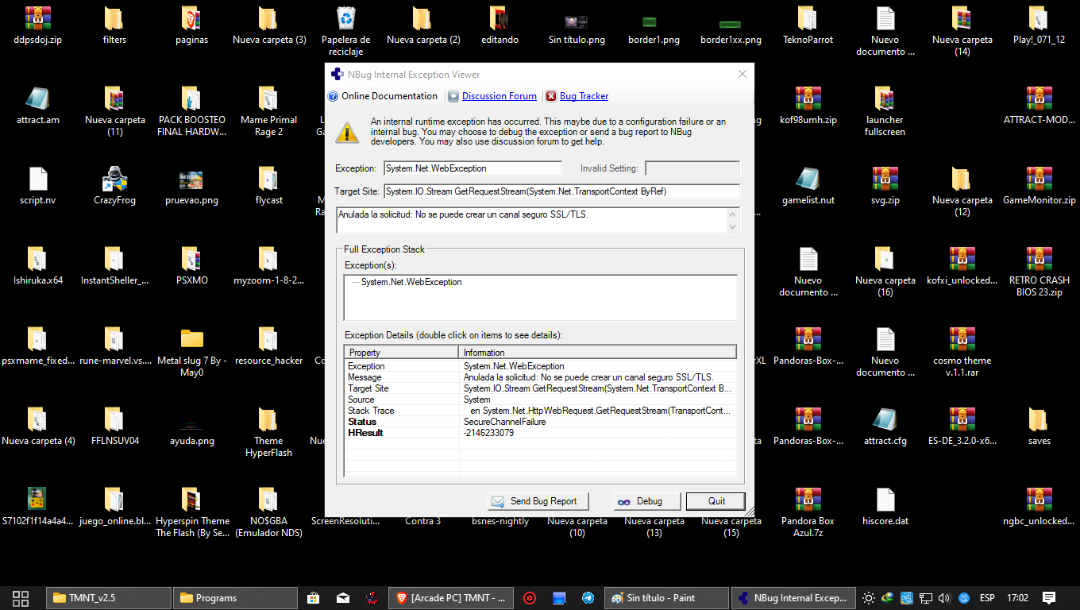
Task: Select System.Net.WebException in the exception tree
Action: click(x=411, y=282)
